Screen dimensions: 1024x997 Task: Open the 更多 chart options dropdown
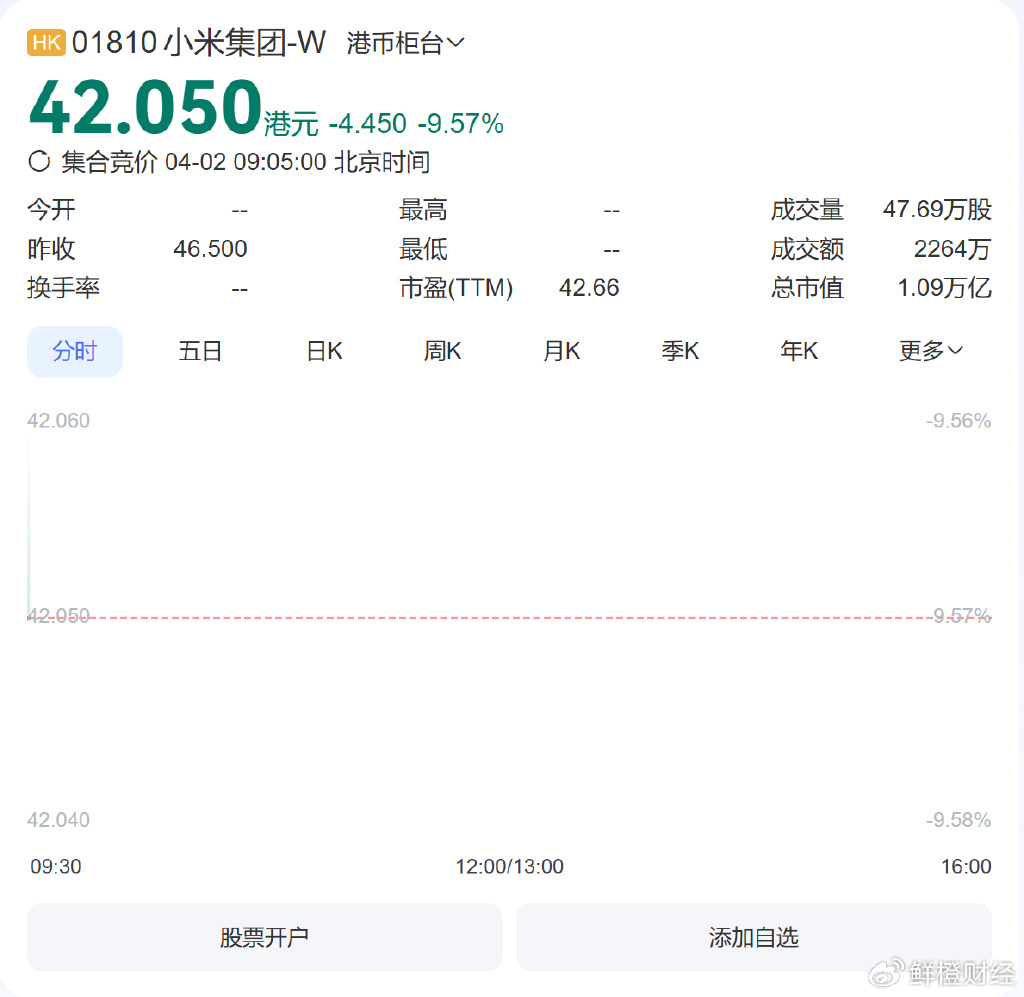pyautogui.click(x=930, y=351)
